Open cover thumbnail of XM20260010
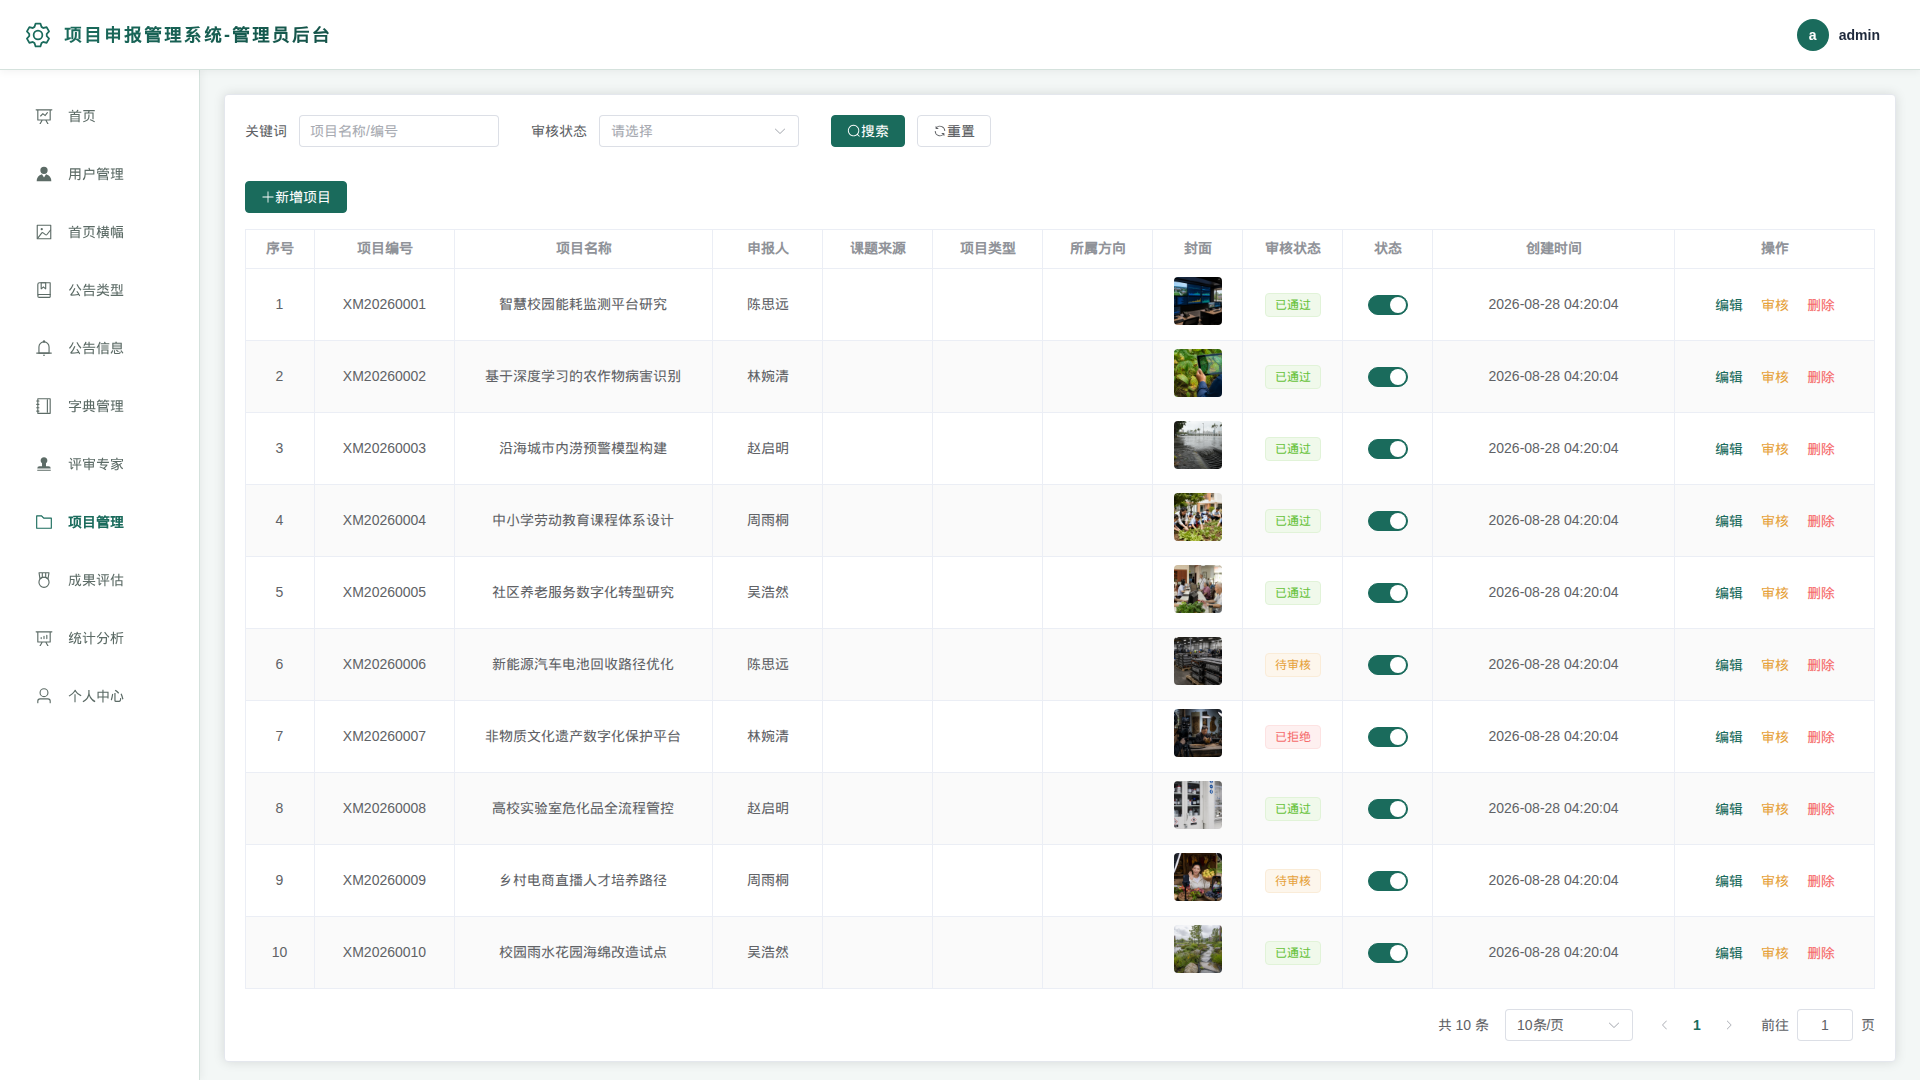Screen dimensions: 1920x1080 click(x=1197, y=949)
